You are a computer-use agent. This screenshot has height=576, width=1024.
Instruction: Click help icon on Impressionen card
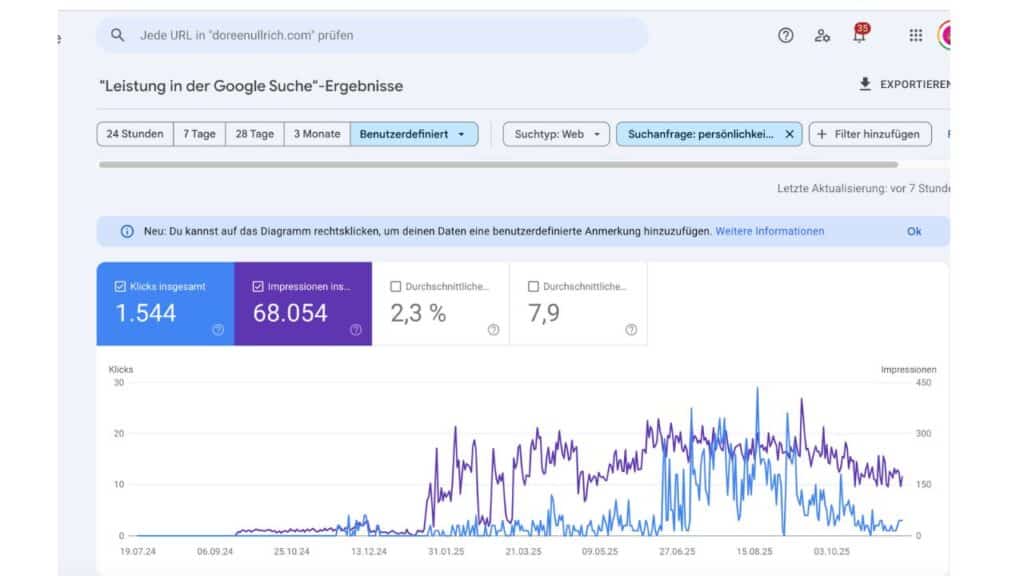coord(355,330)
